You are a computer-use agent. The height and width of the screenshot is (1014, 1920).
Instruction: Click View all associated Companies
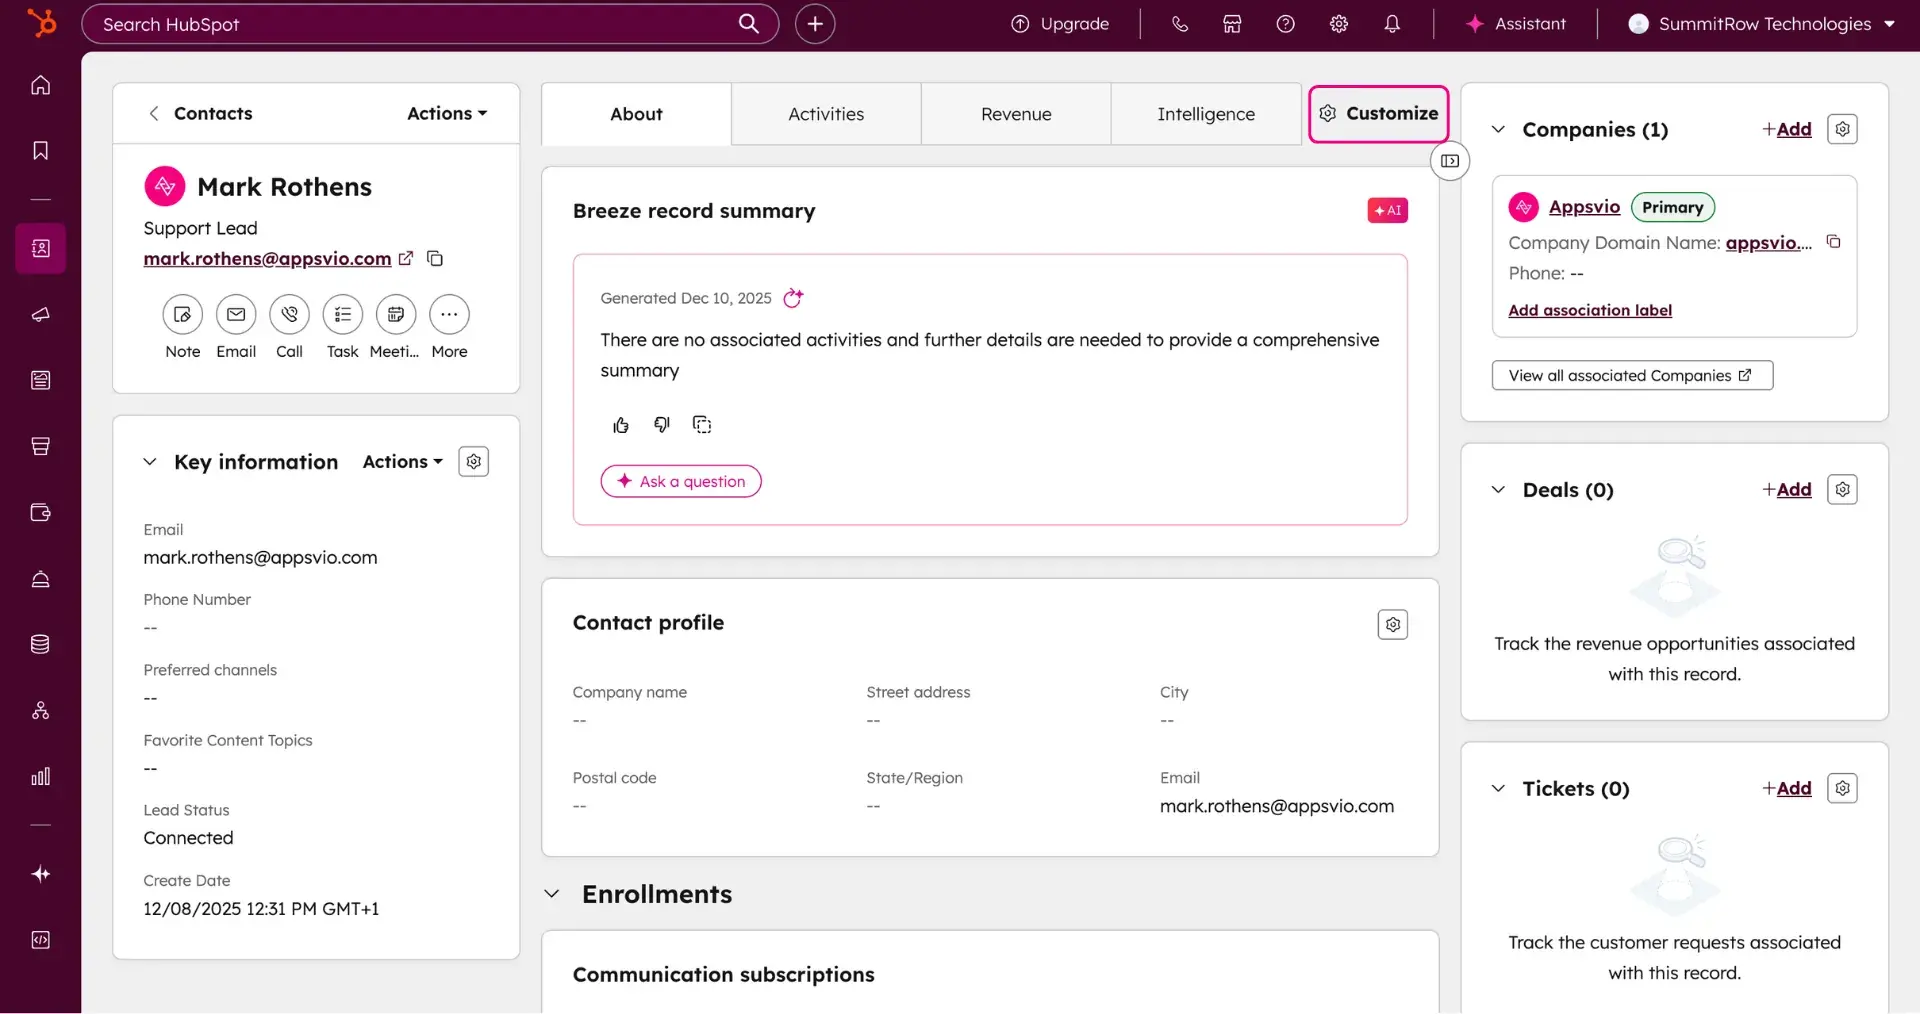[x=1631, y=375]
